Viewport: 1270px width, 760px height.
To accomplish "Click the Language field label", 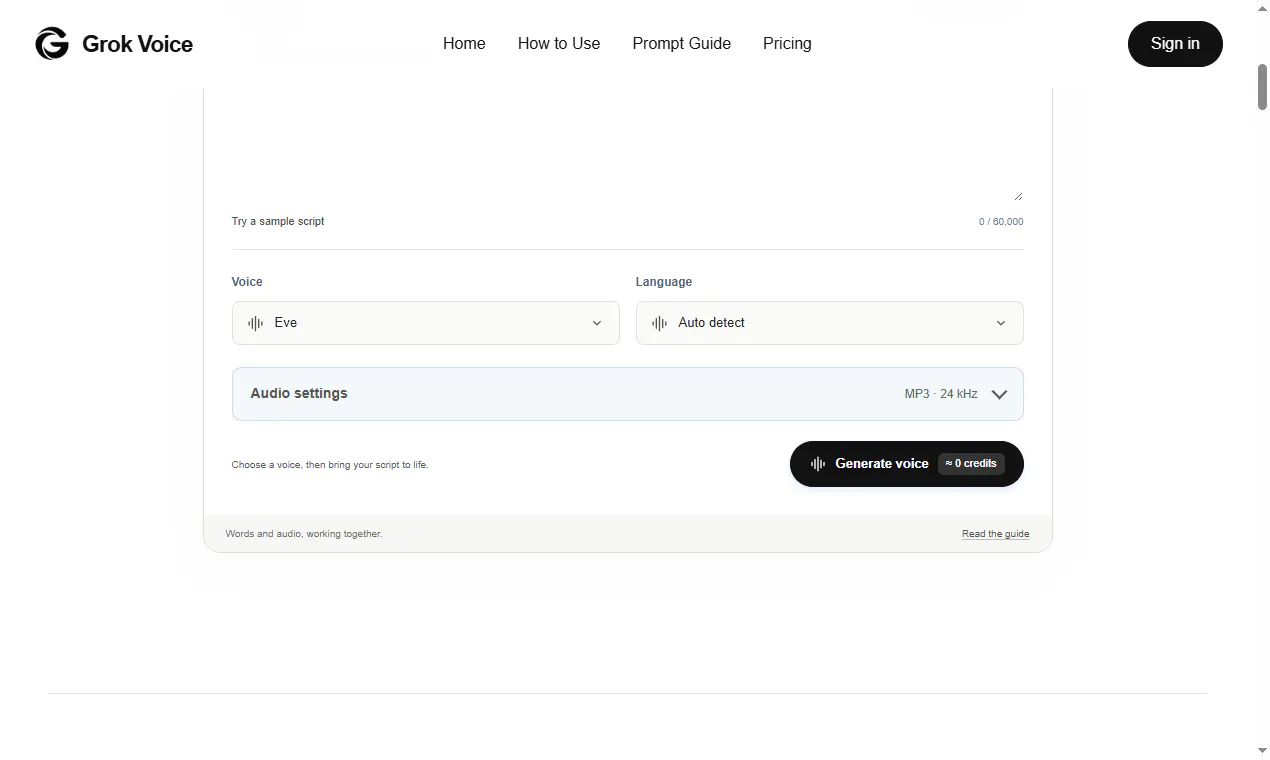I will 664,282.
